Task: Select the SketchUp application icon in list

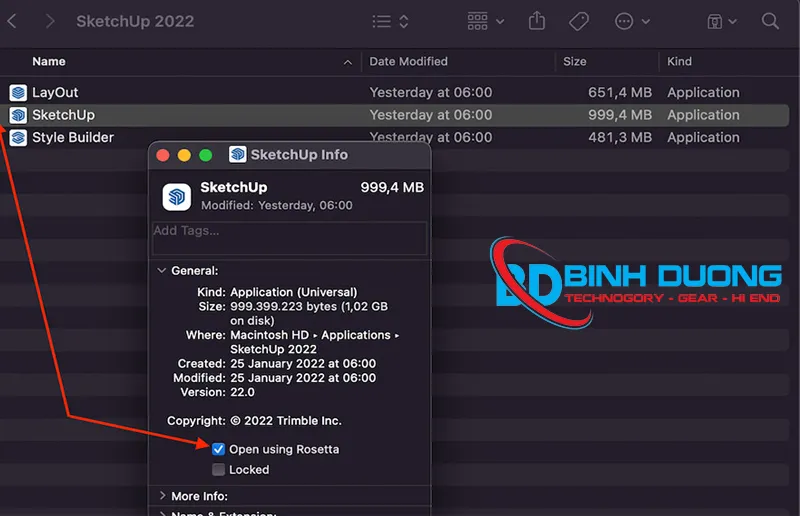Action: pos(18,115)
